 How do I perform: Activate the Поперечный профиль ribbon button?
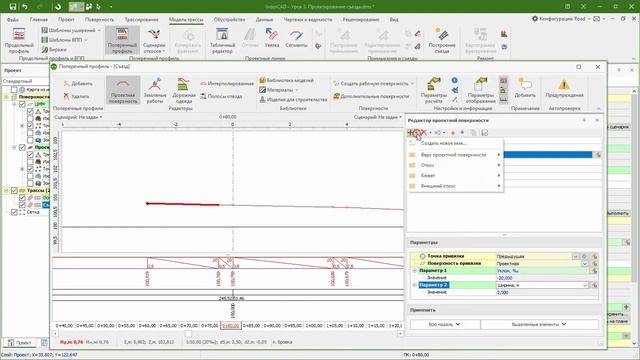tap(122, 41)
